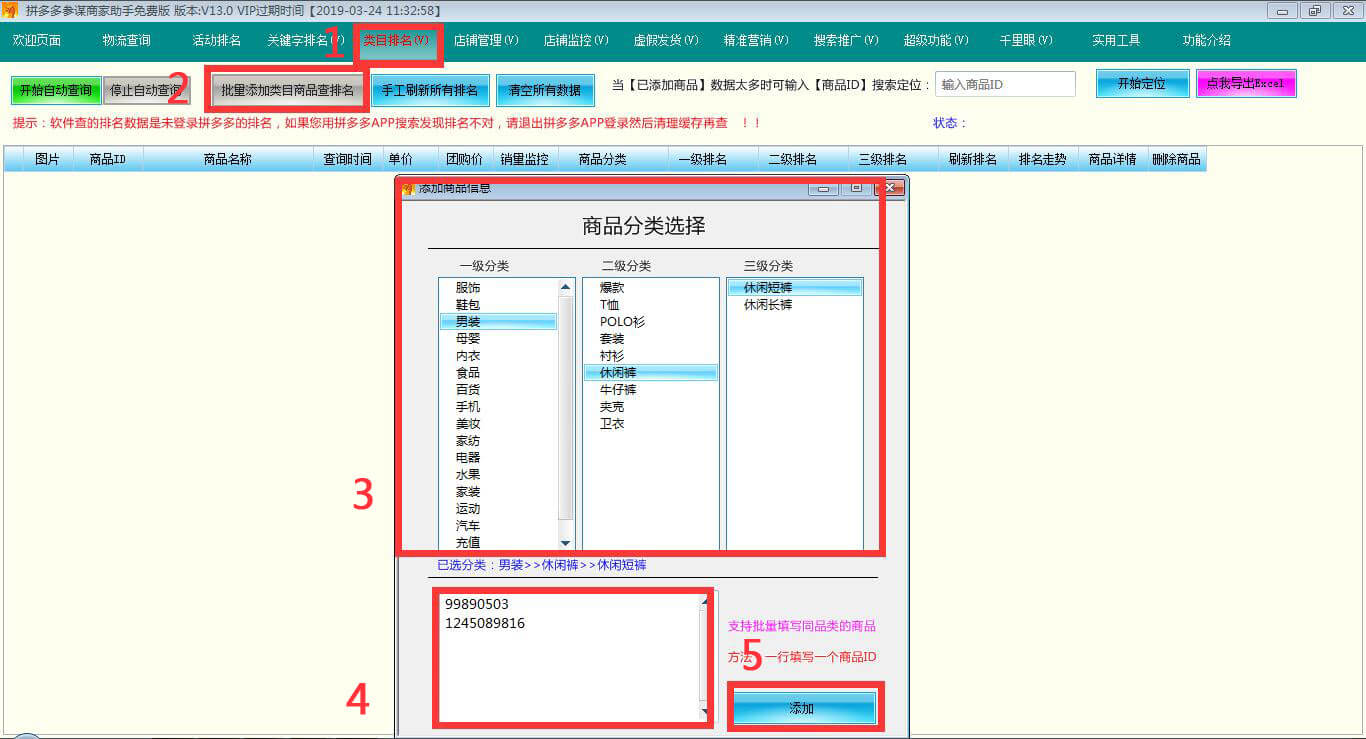Click the 清空所有数据 button
The width and height of the screenshot is (1366, 739).
[x=545, y=90]
